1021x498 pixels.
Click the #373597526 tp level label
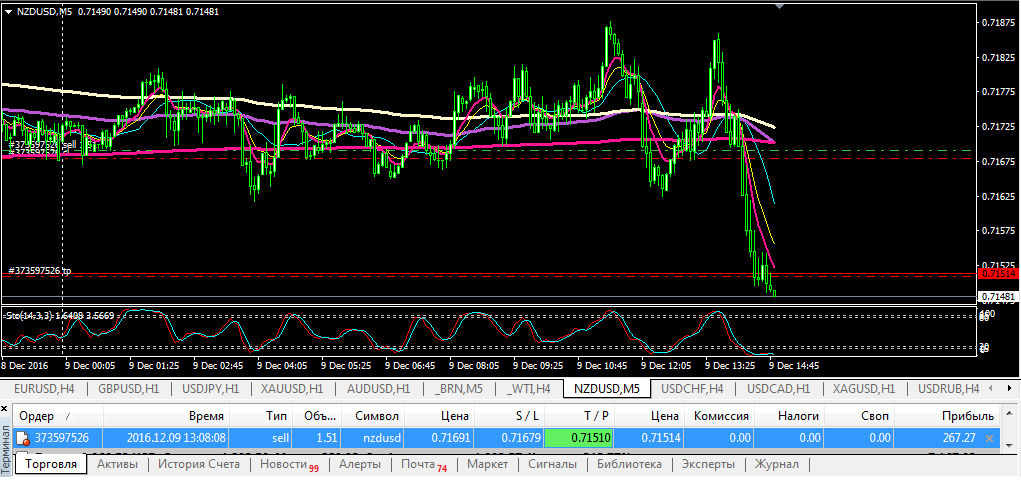point(40,270)
